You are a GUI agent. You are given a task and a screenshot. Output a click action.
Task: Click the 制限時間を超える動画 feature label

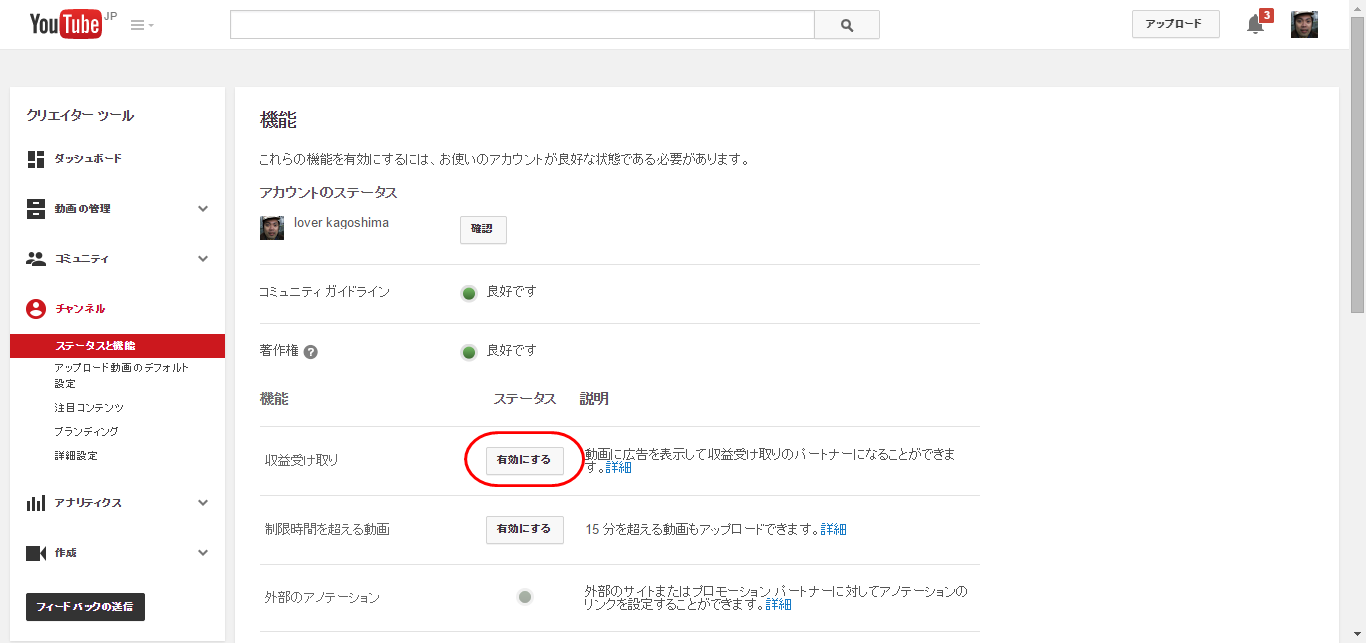tap(327, 529)
